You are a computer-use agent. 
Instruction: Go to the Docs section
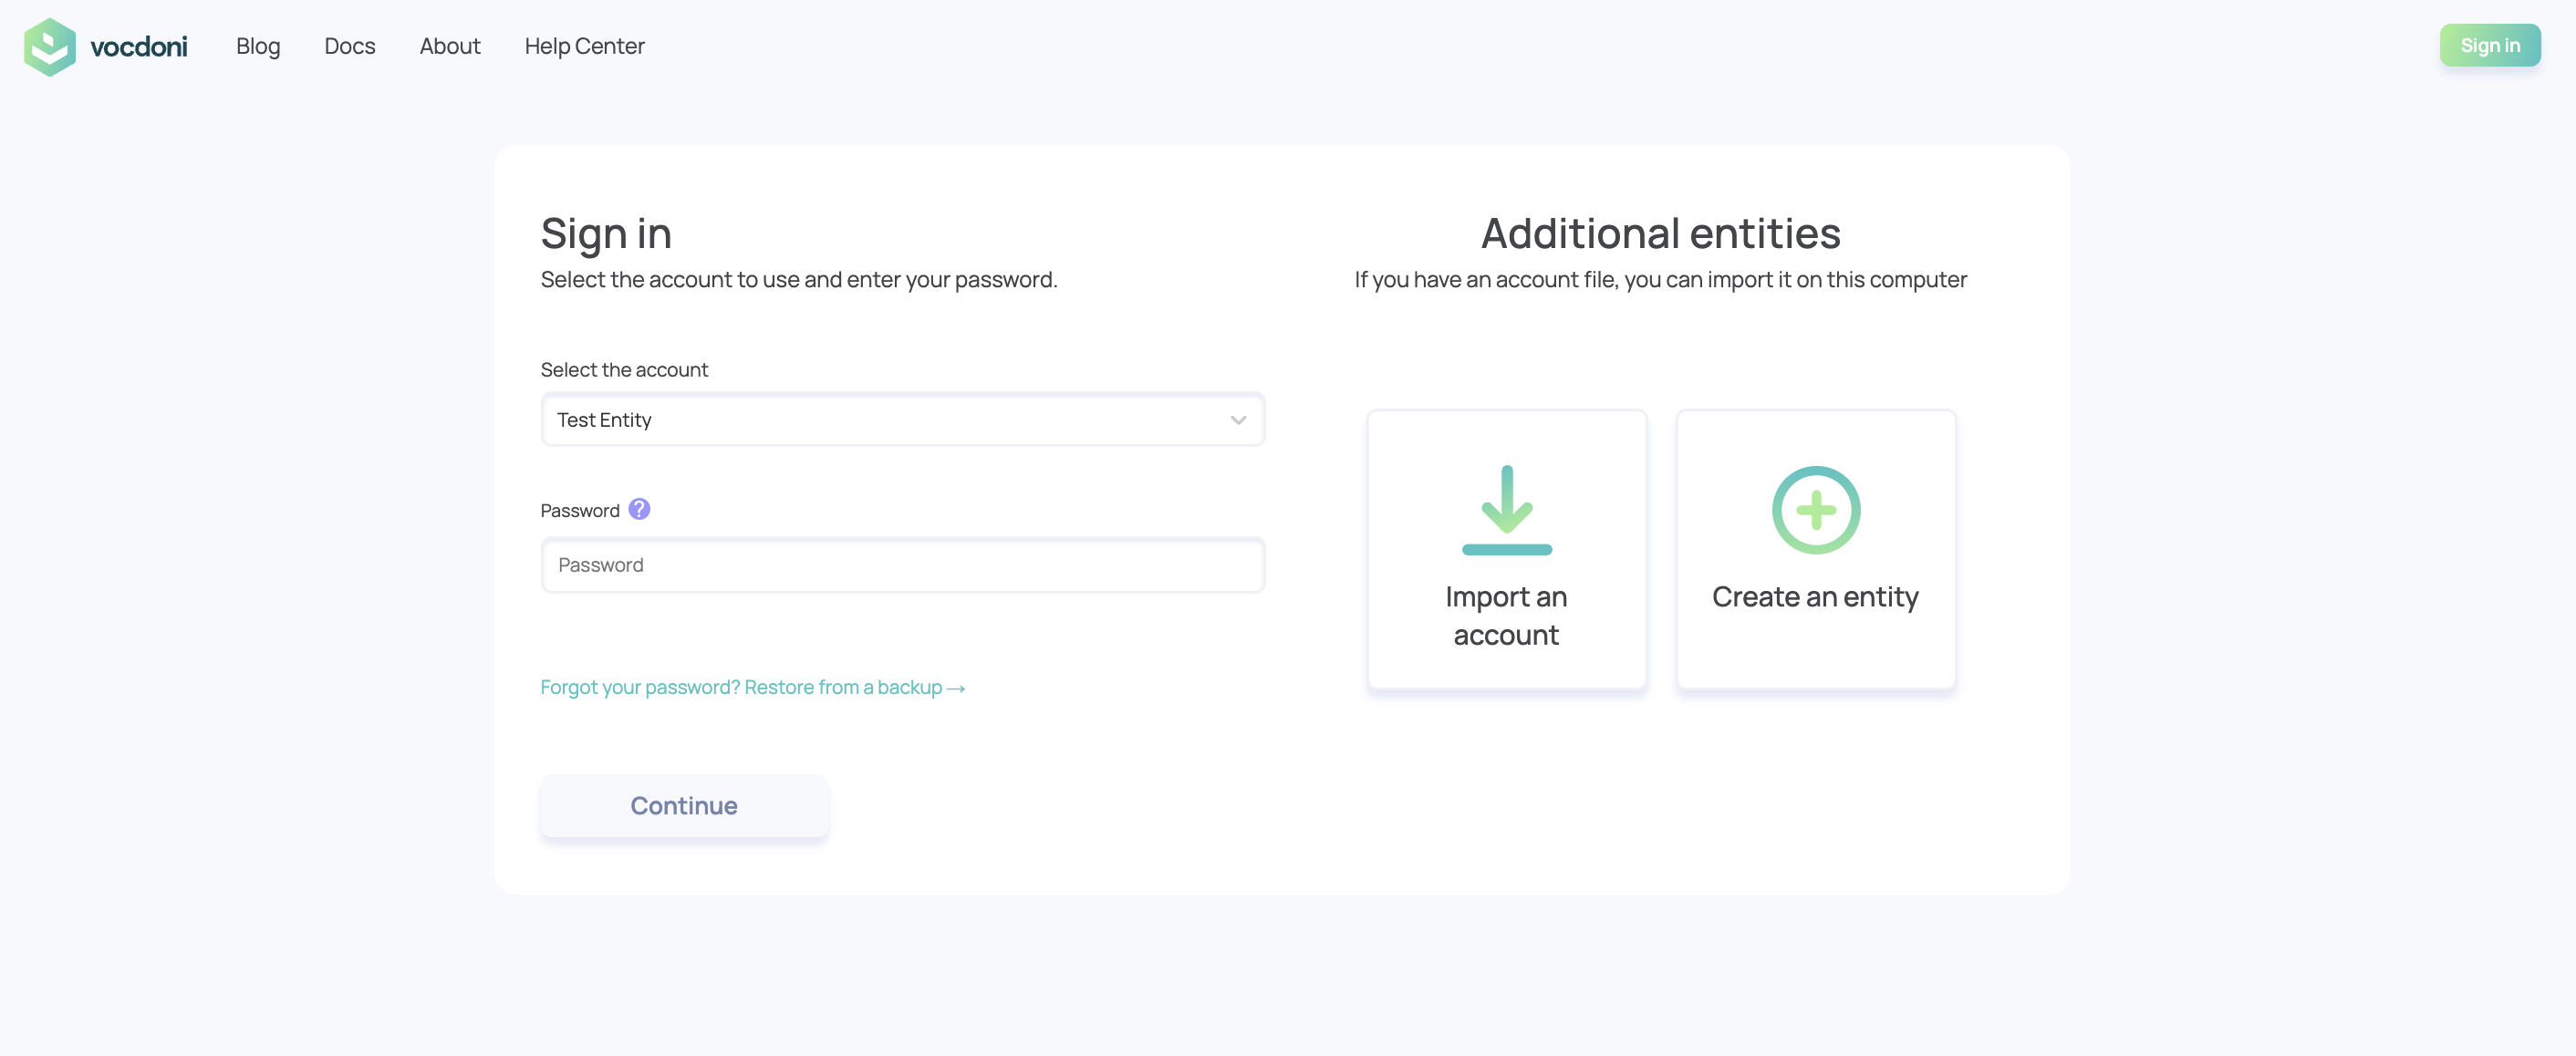350,46
